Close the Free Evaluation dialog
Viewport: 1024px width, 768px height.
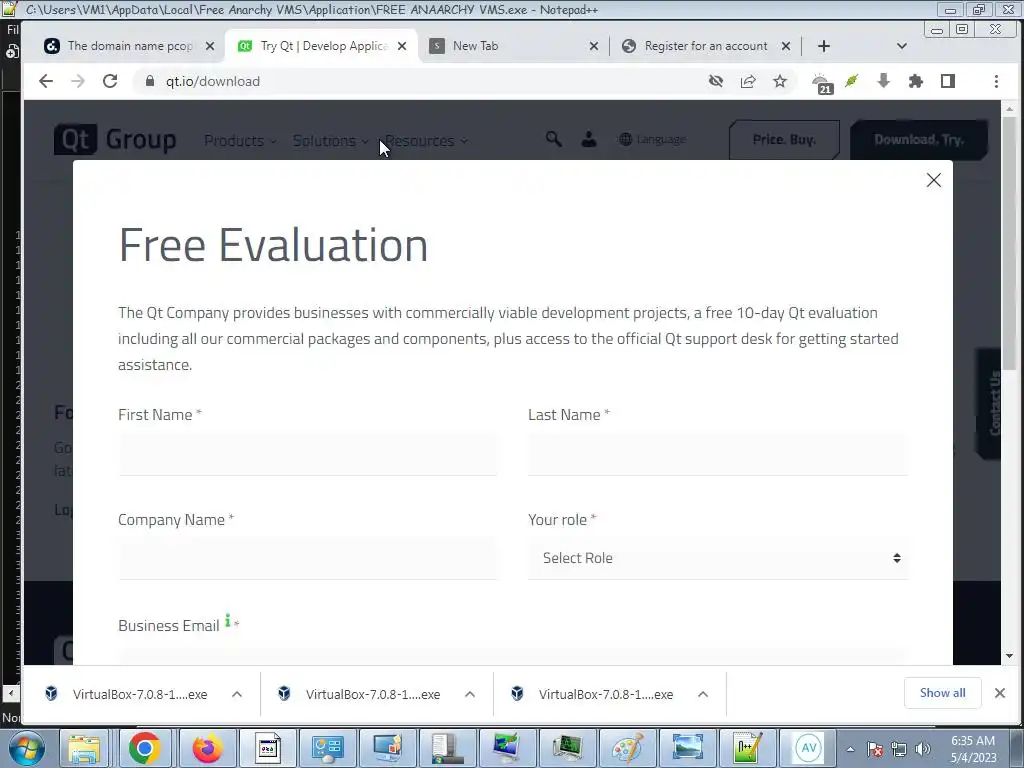coord(933,180)
